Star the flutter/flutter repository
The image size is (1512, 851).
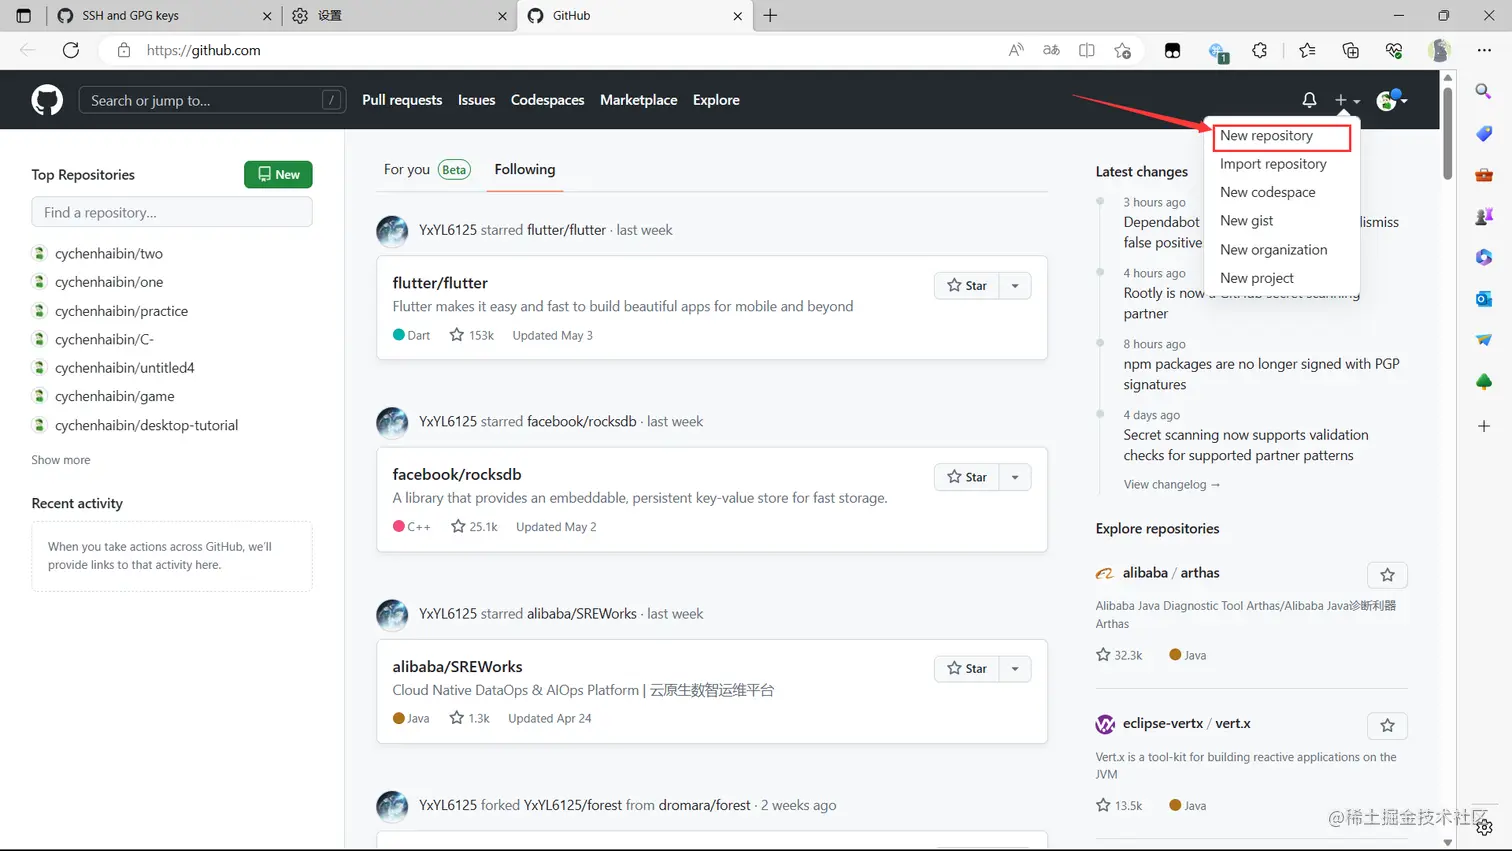click(967, 286)
